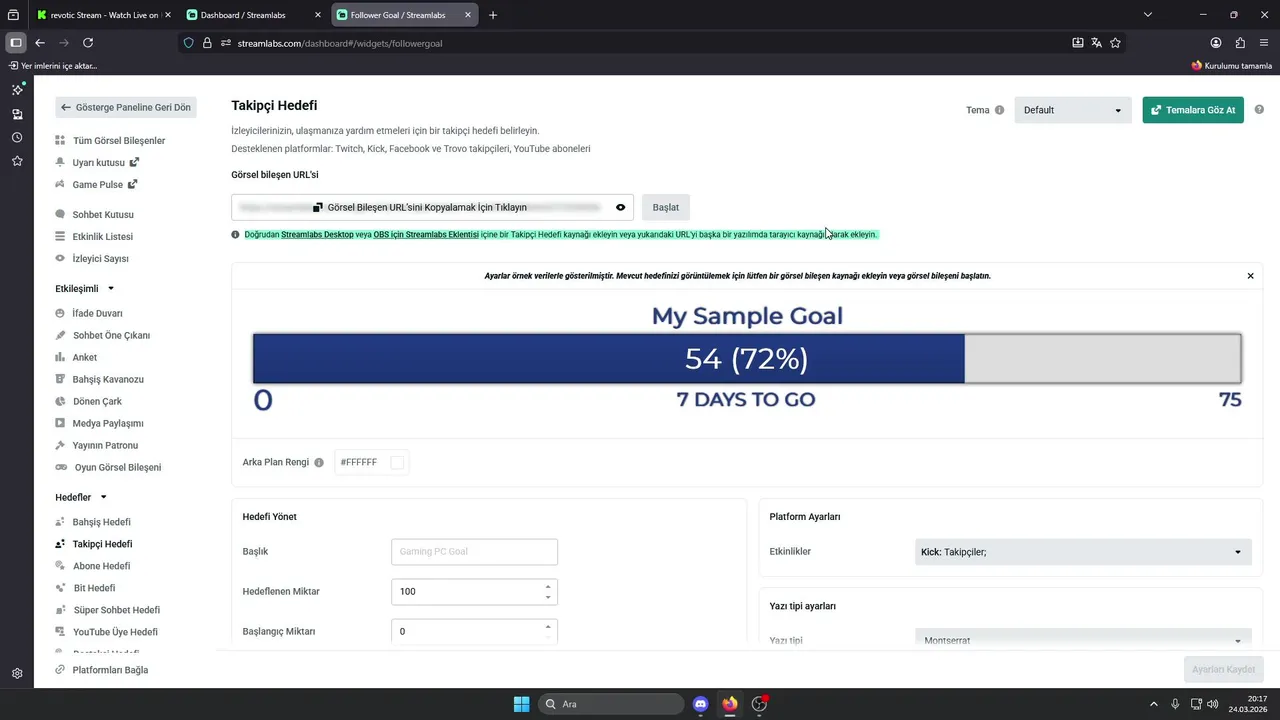Click the Sohbet Kutusu chat icon
This screenshot has height=720, width=1280.
coord(60,215)
